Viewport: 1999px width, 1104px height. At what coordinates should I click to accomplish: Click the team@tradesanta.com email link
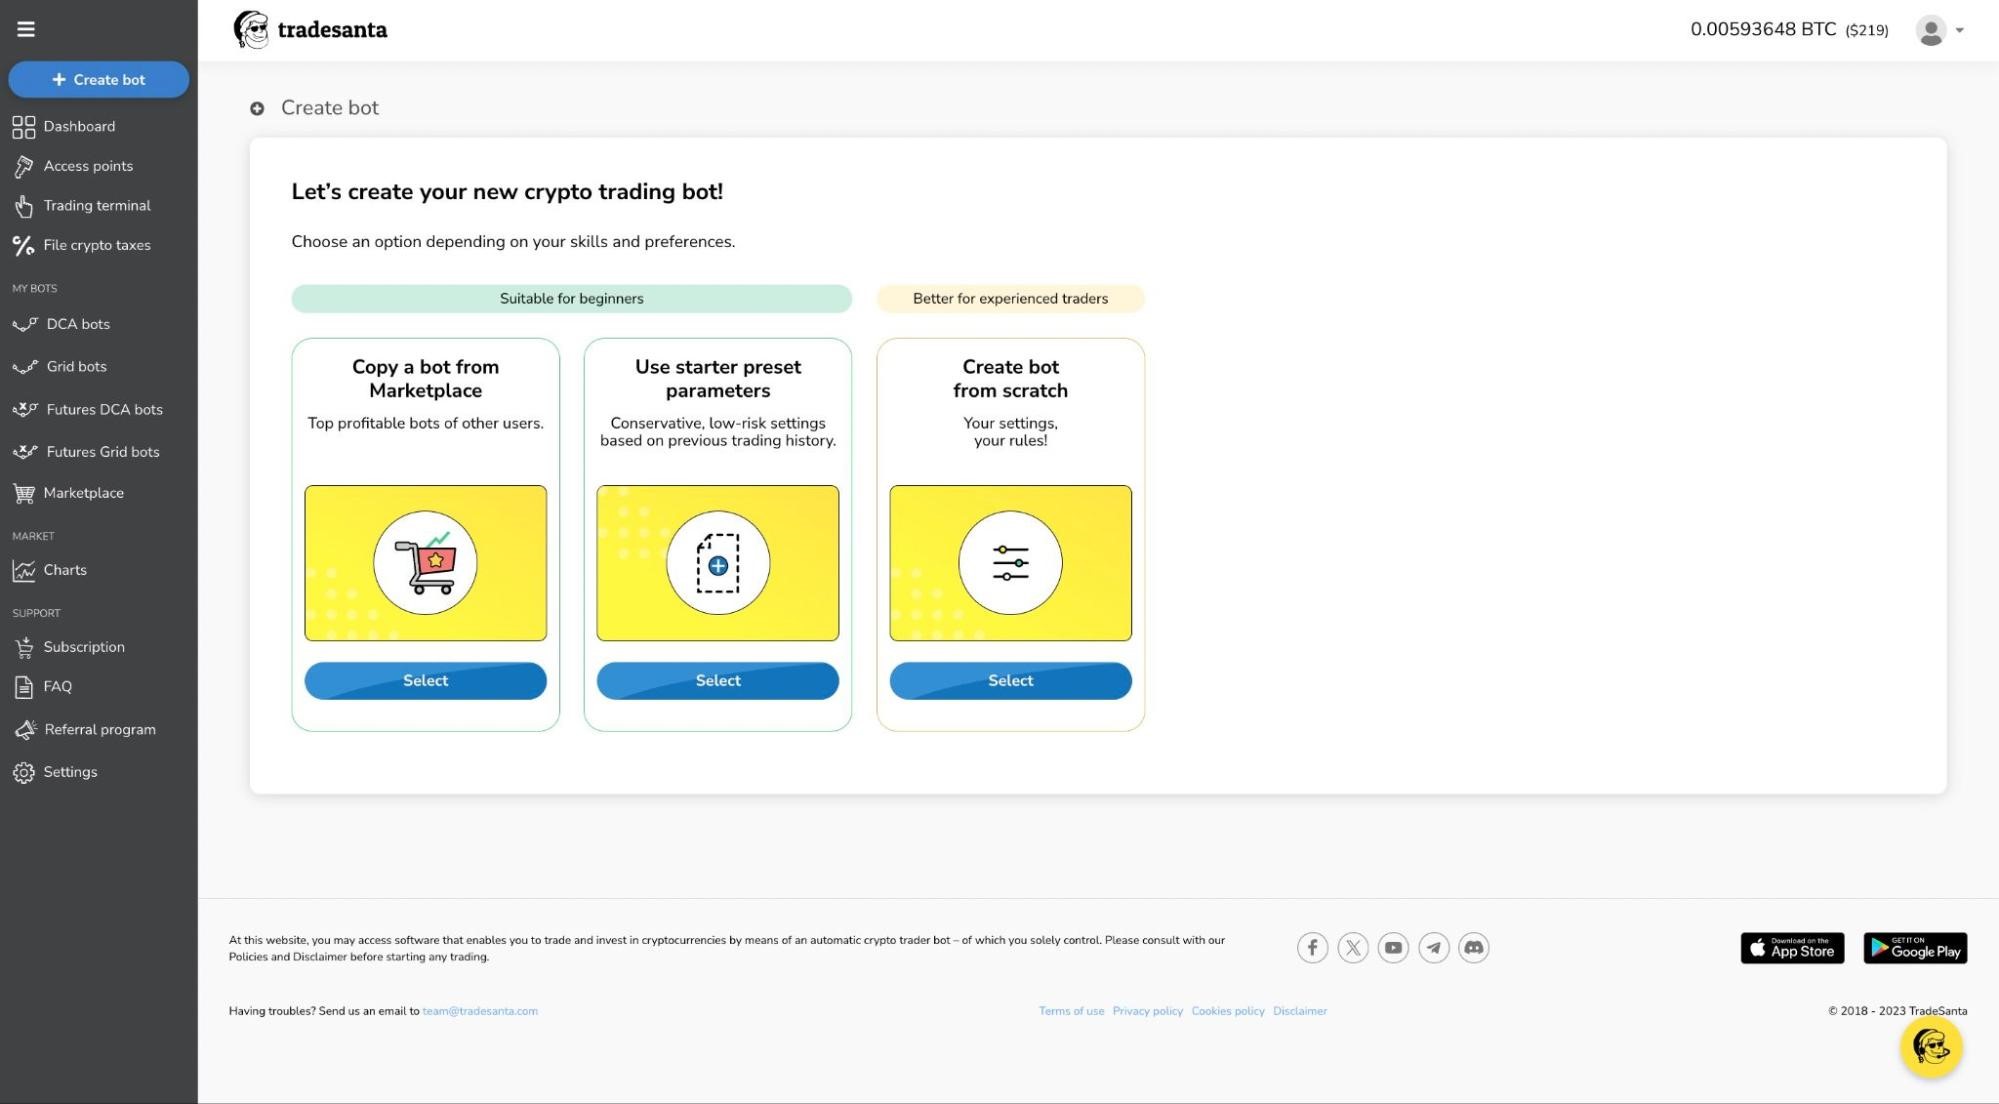pos(479,1011)
